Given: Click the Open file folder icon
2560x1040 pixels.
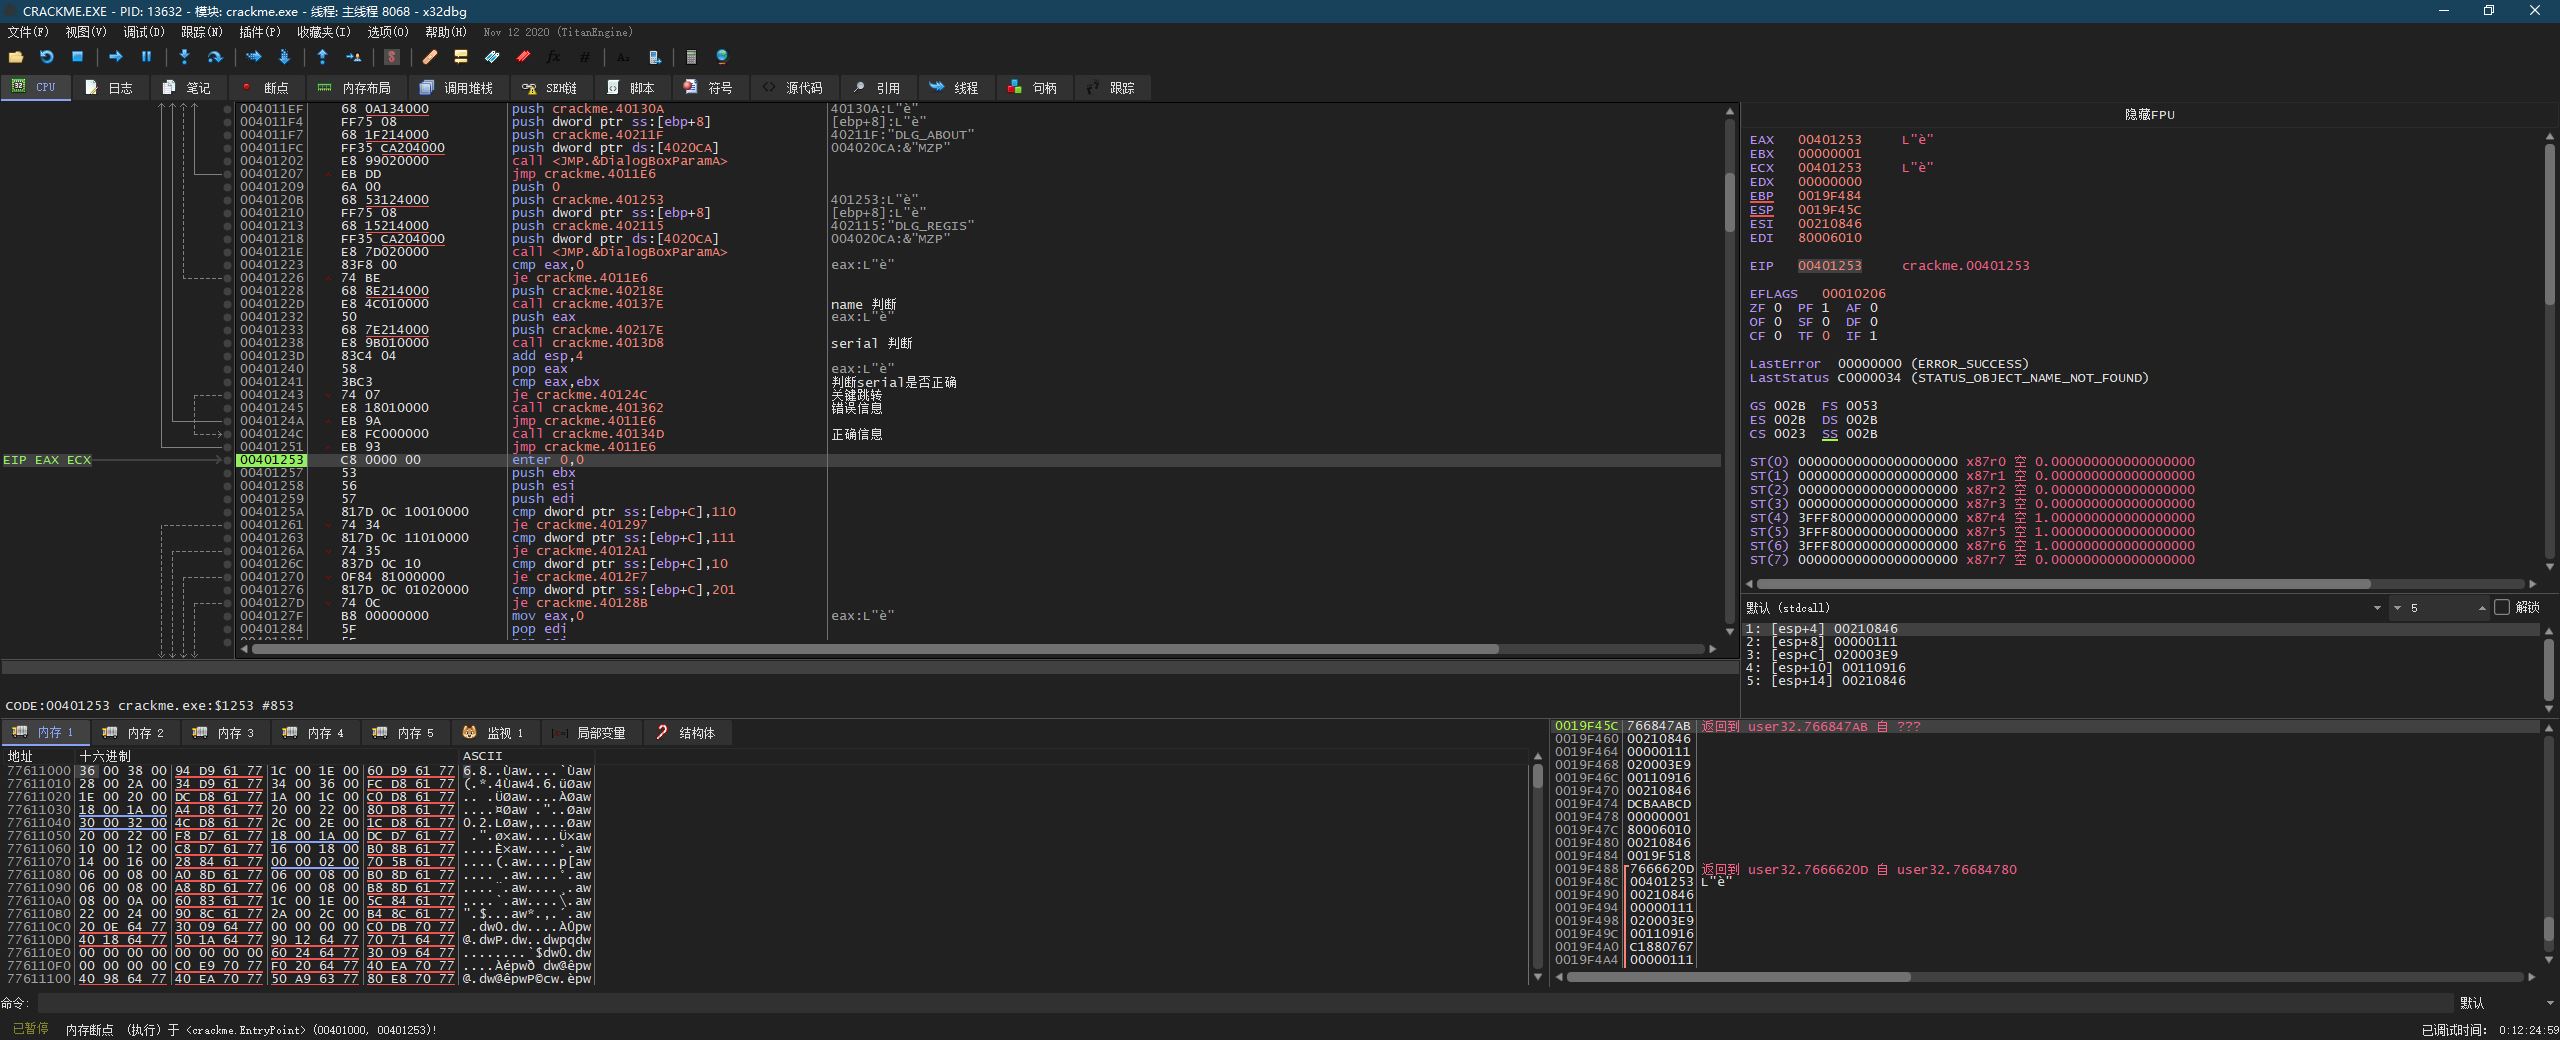Looking at the screenshot, I should tap(16, 57).
